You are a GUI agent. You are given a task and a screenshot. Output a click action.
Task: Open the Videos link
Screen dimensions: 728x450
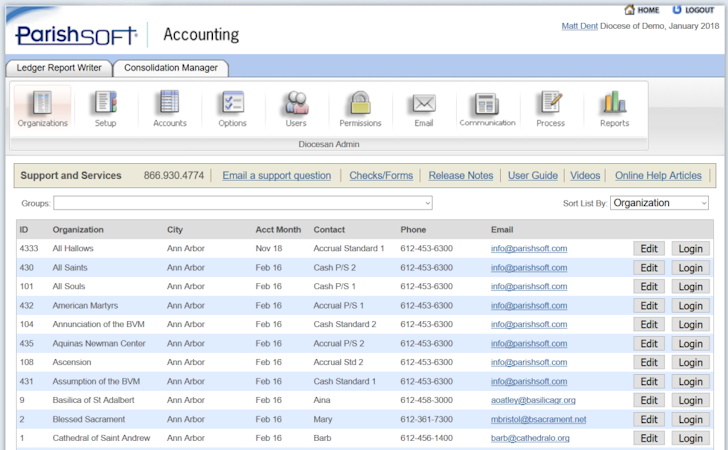[x=585, y=176]
